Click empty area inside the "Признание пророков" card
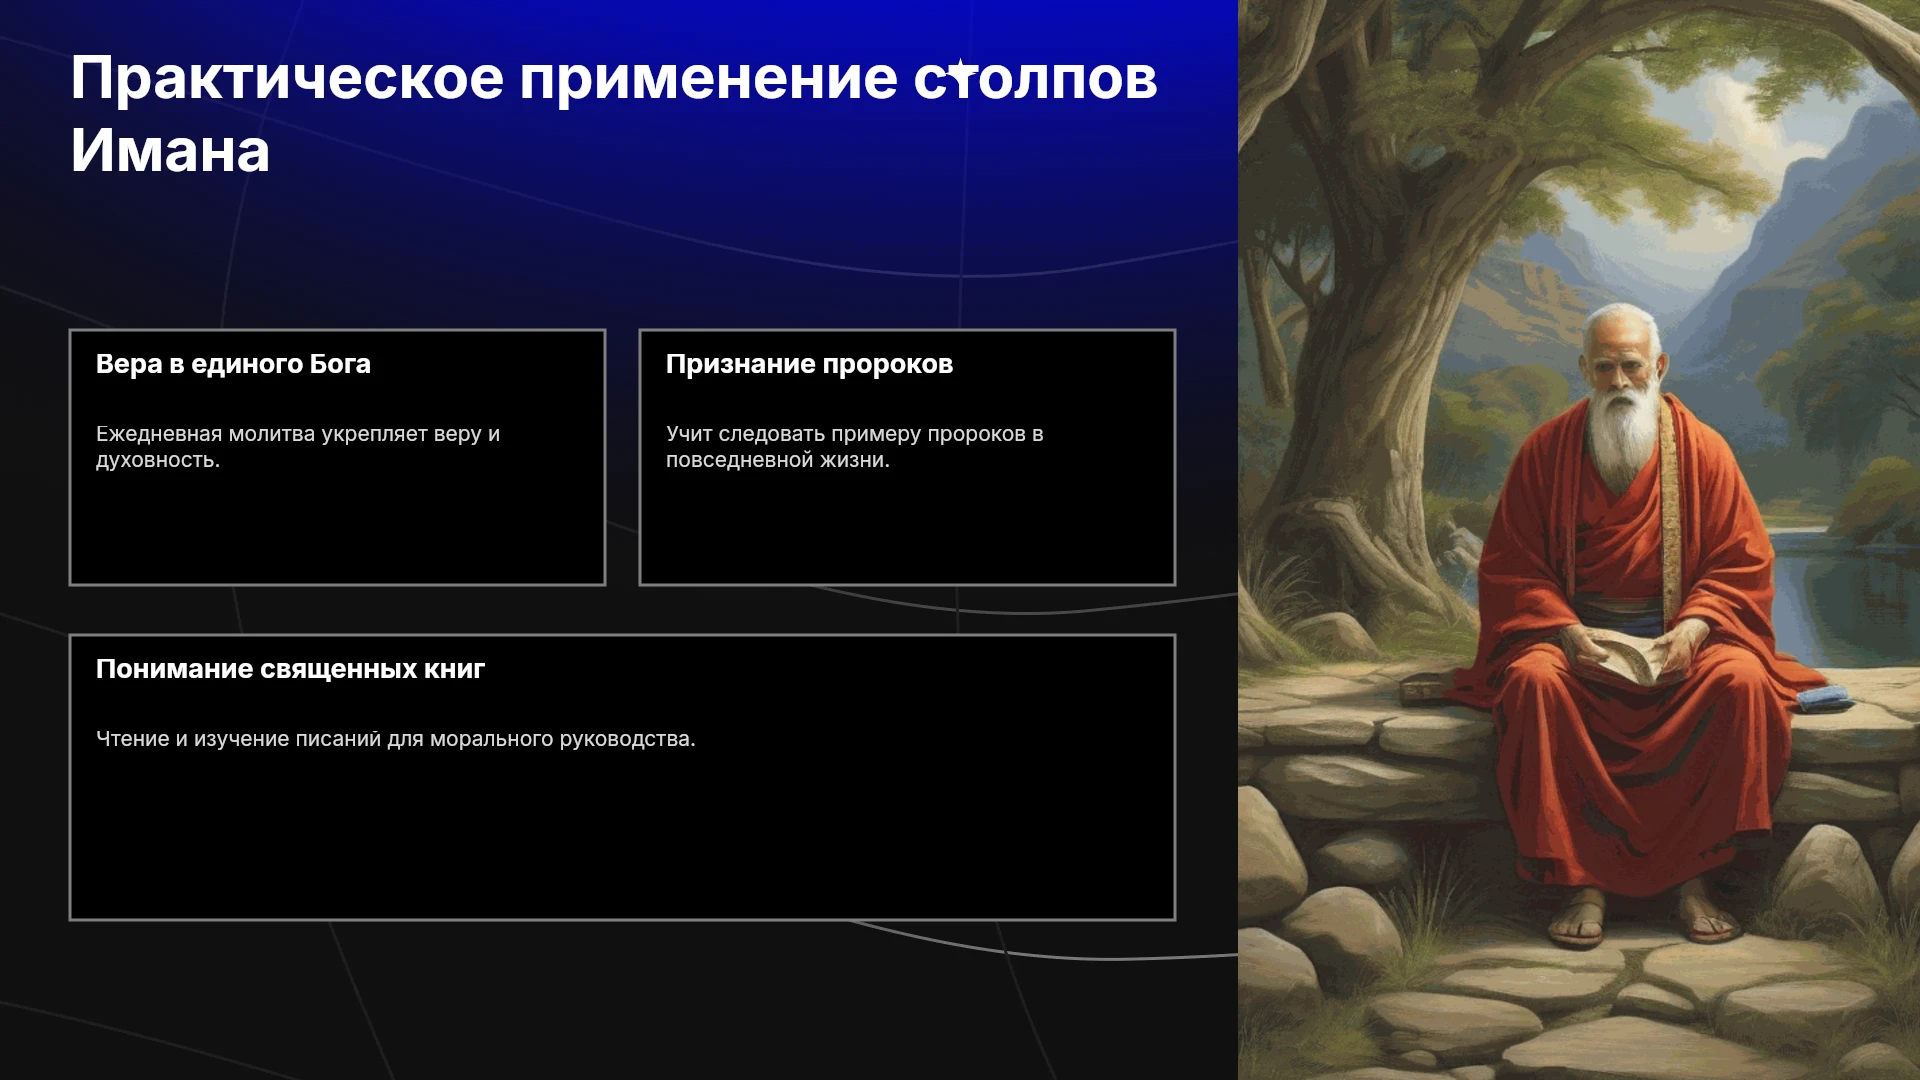This screenshot has width=1920, height=1080. click(907, 530)
